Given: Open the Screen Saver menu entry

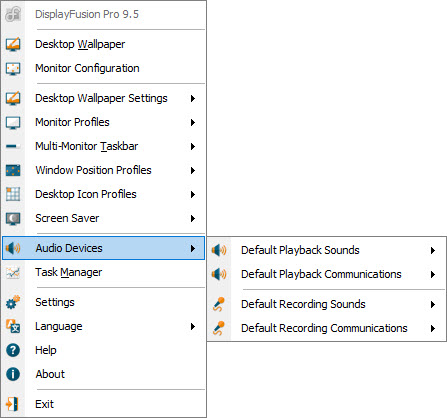Looking at the screenshot, I should point(104,218).
